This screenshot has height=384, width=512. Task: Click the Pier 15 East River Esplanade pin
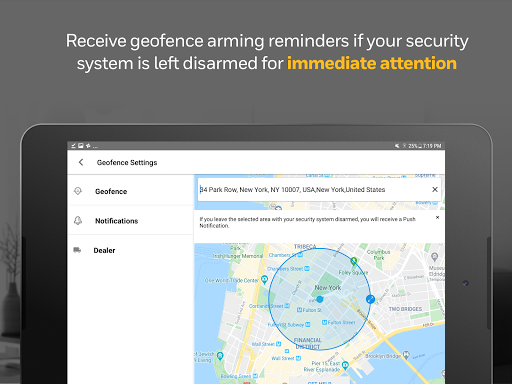click(x=345, y=365)
